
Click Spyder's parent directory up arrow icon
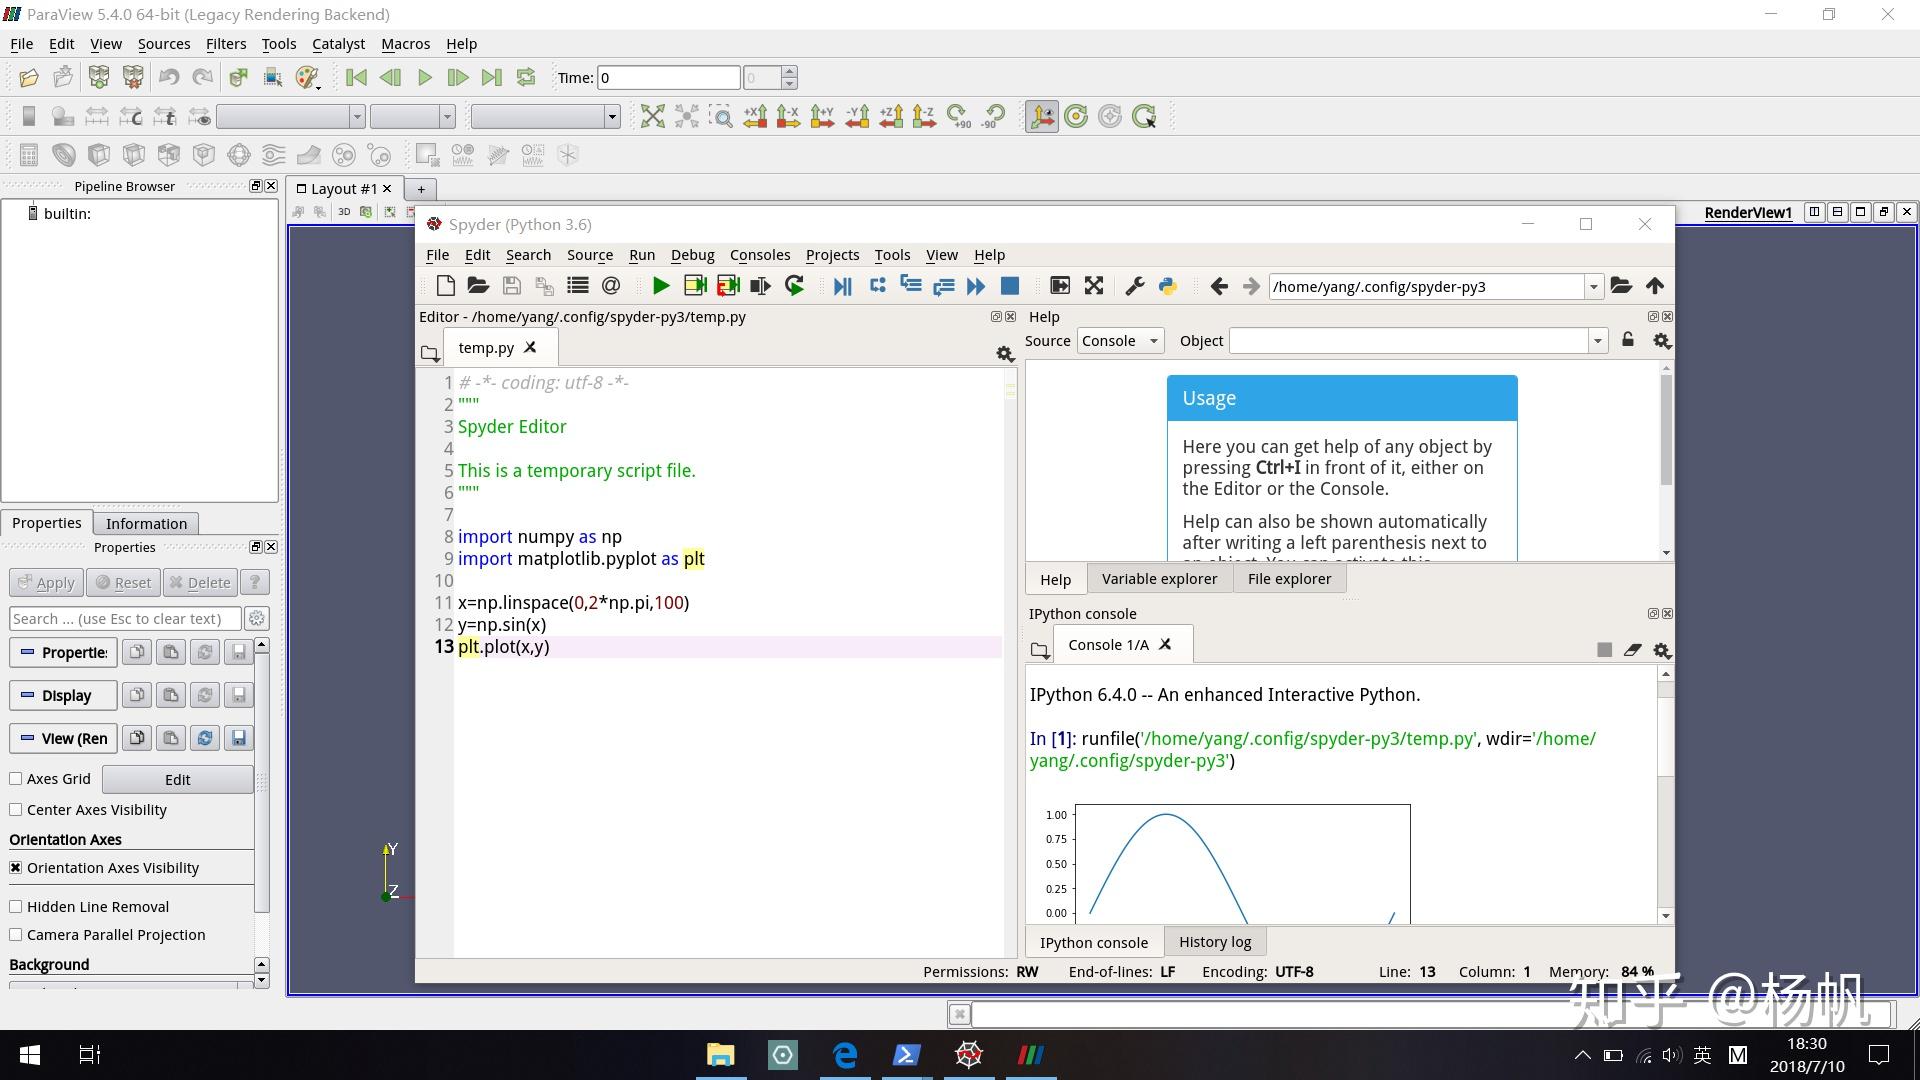1655,286
